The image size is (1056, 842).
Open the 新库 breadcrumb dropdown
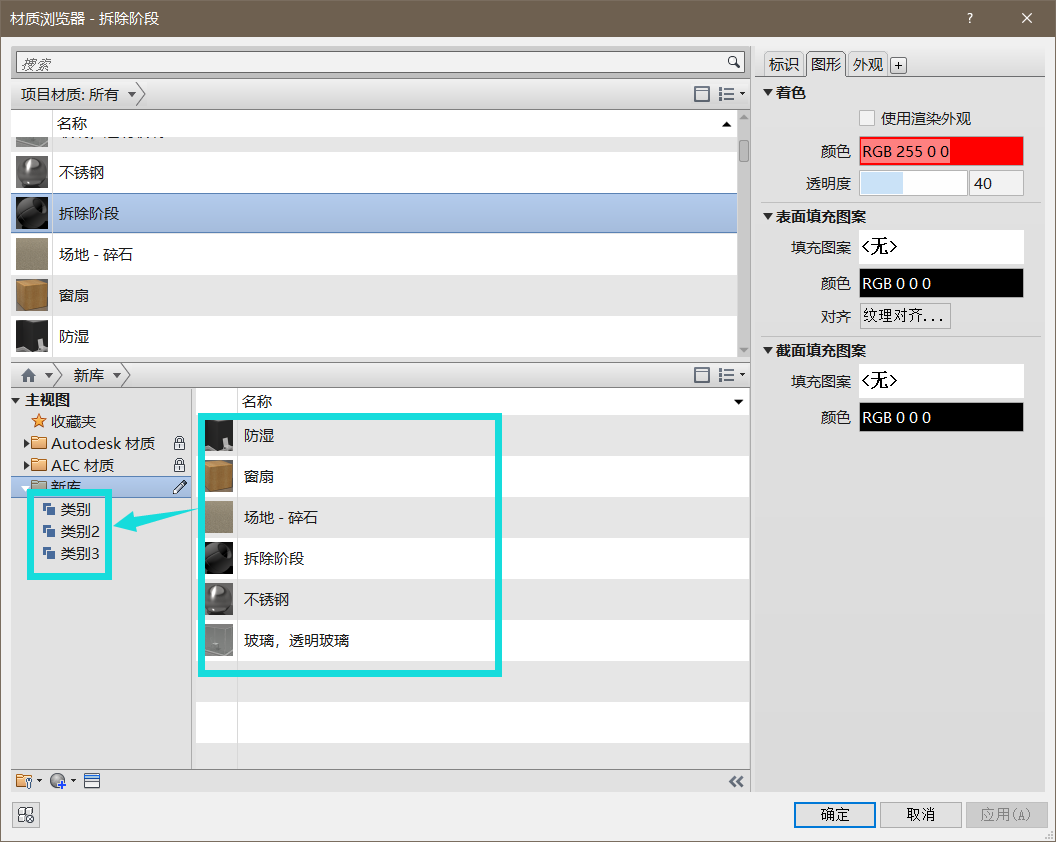click(x=117, y=375)
